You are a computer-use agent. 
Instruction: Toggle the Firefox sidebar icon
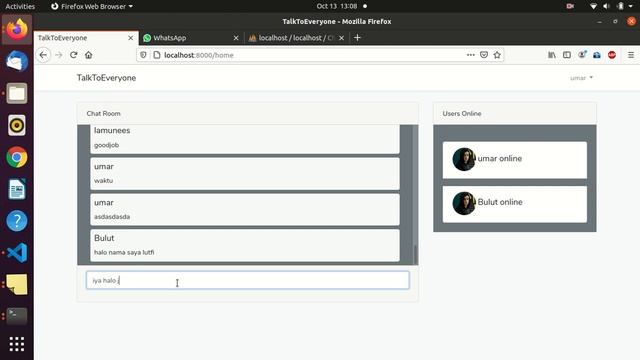(x=567, y=55)
